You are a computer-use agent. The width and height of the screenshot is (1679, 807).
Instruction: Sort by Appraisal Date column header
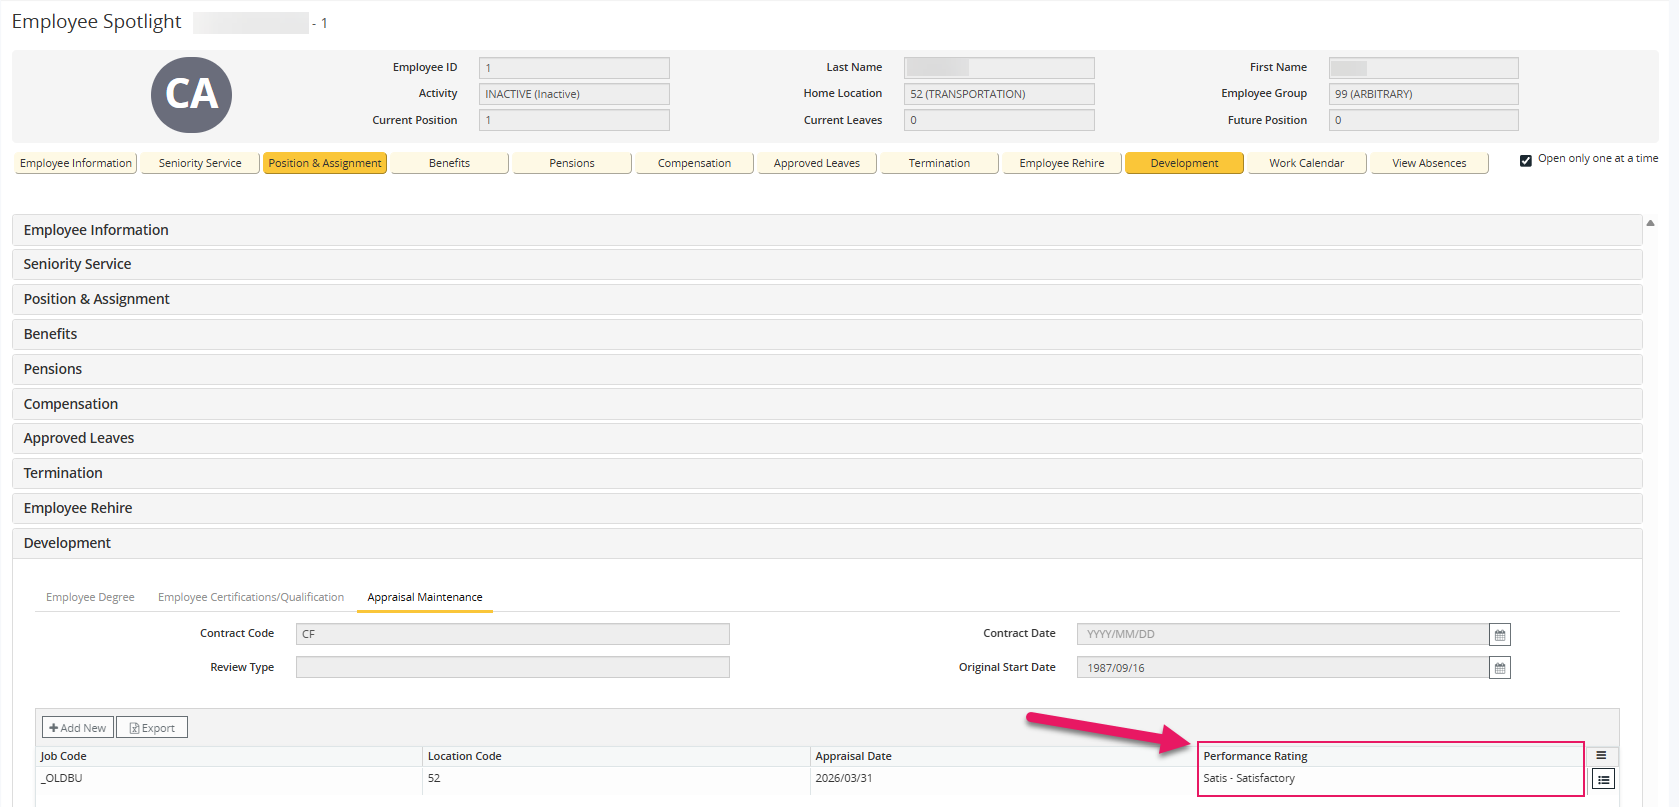[x=1004, y=756]
